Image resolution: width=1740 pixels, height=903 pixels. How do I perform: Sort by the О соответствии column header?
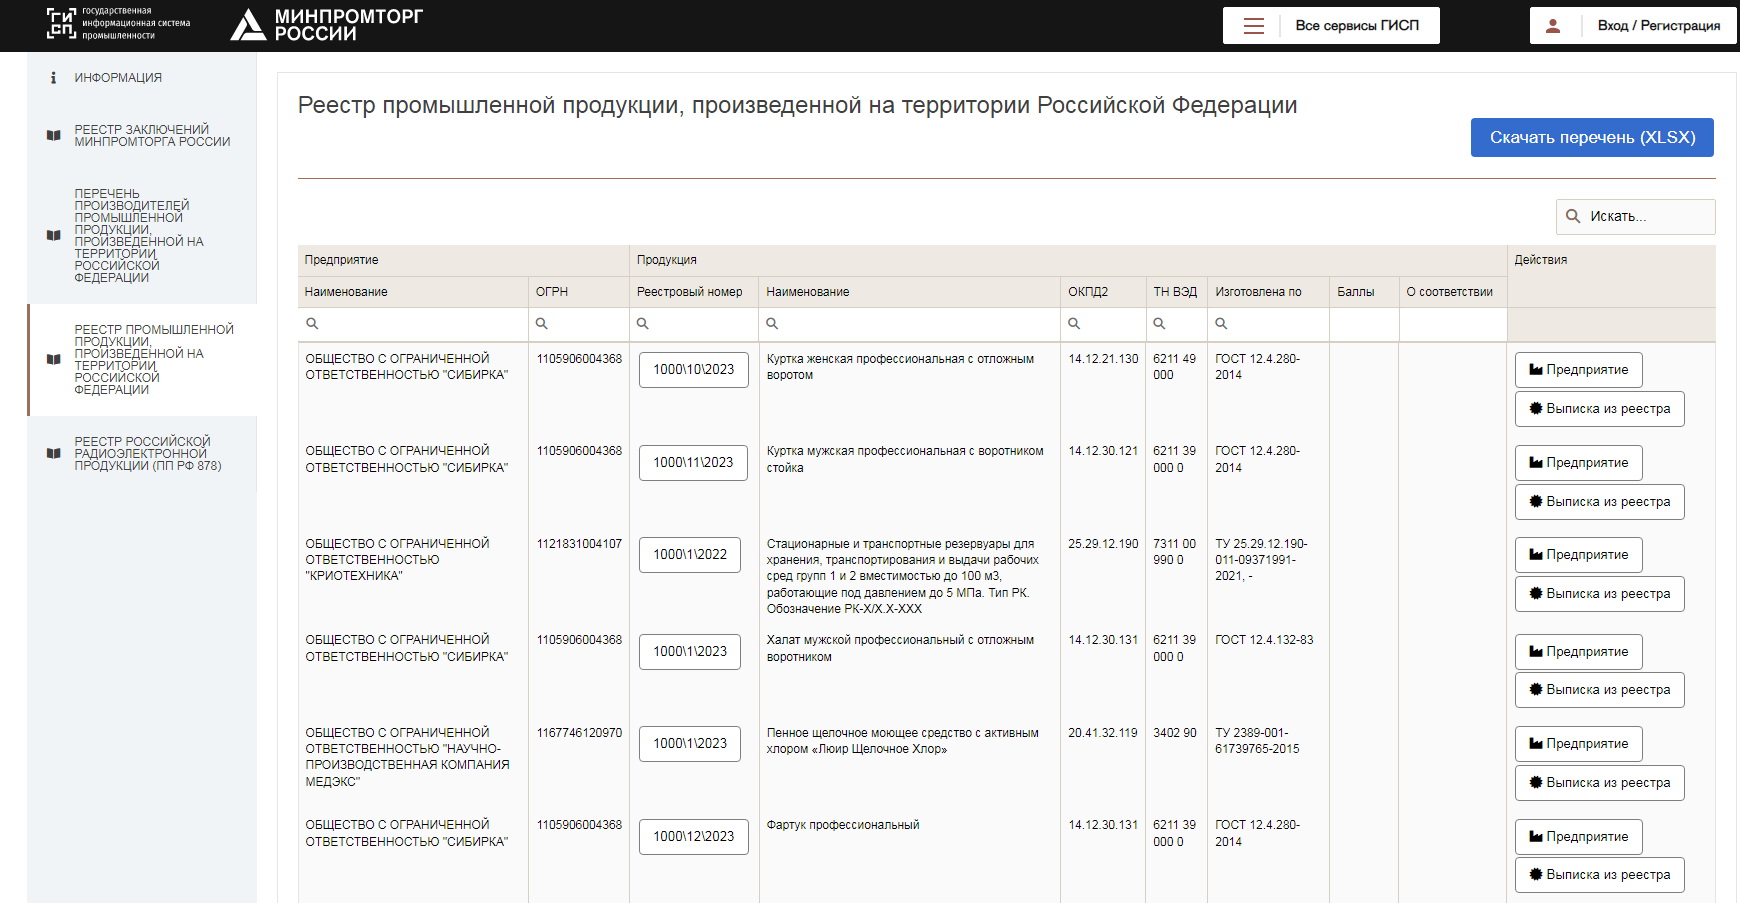[x=1453, y=292]
